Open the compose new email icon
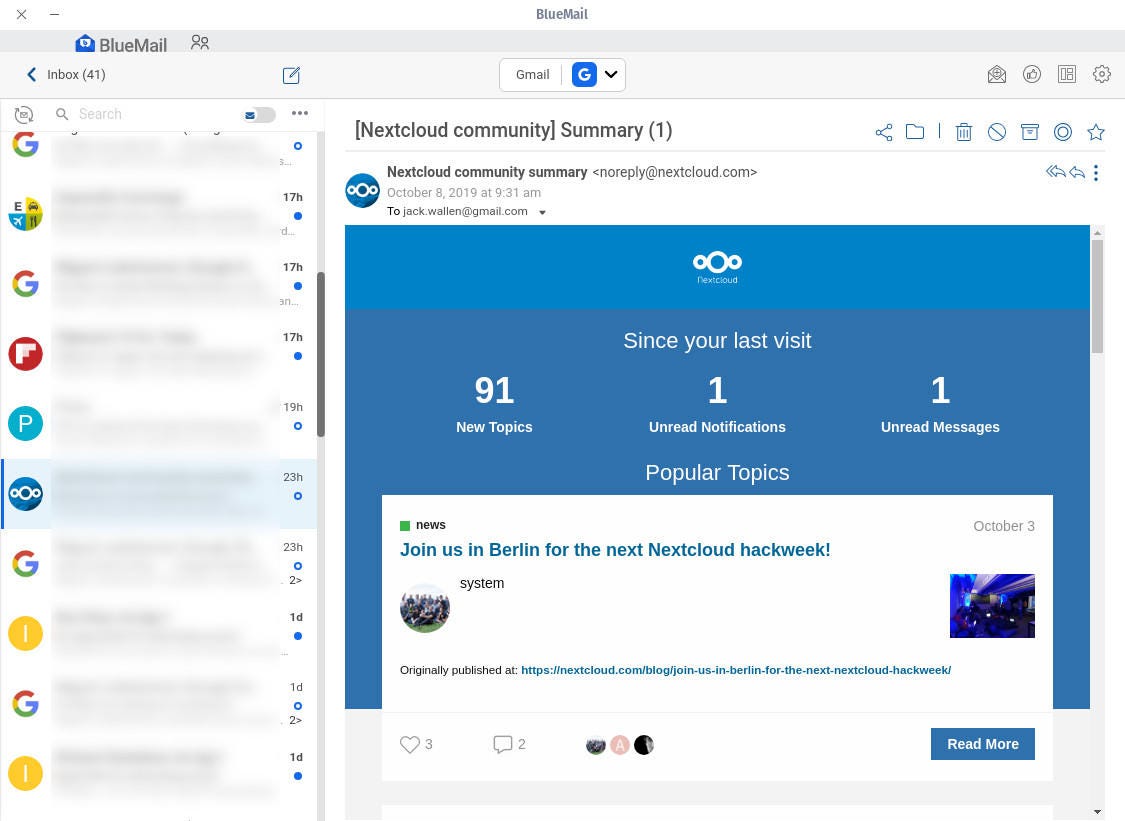The height and width of the screenshot is (821, 1125). pyautogui.click(x=291, y=75)
